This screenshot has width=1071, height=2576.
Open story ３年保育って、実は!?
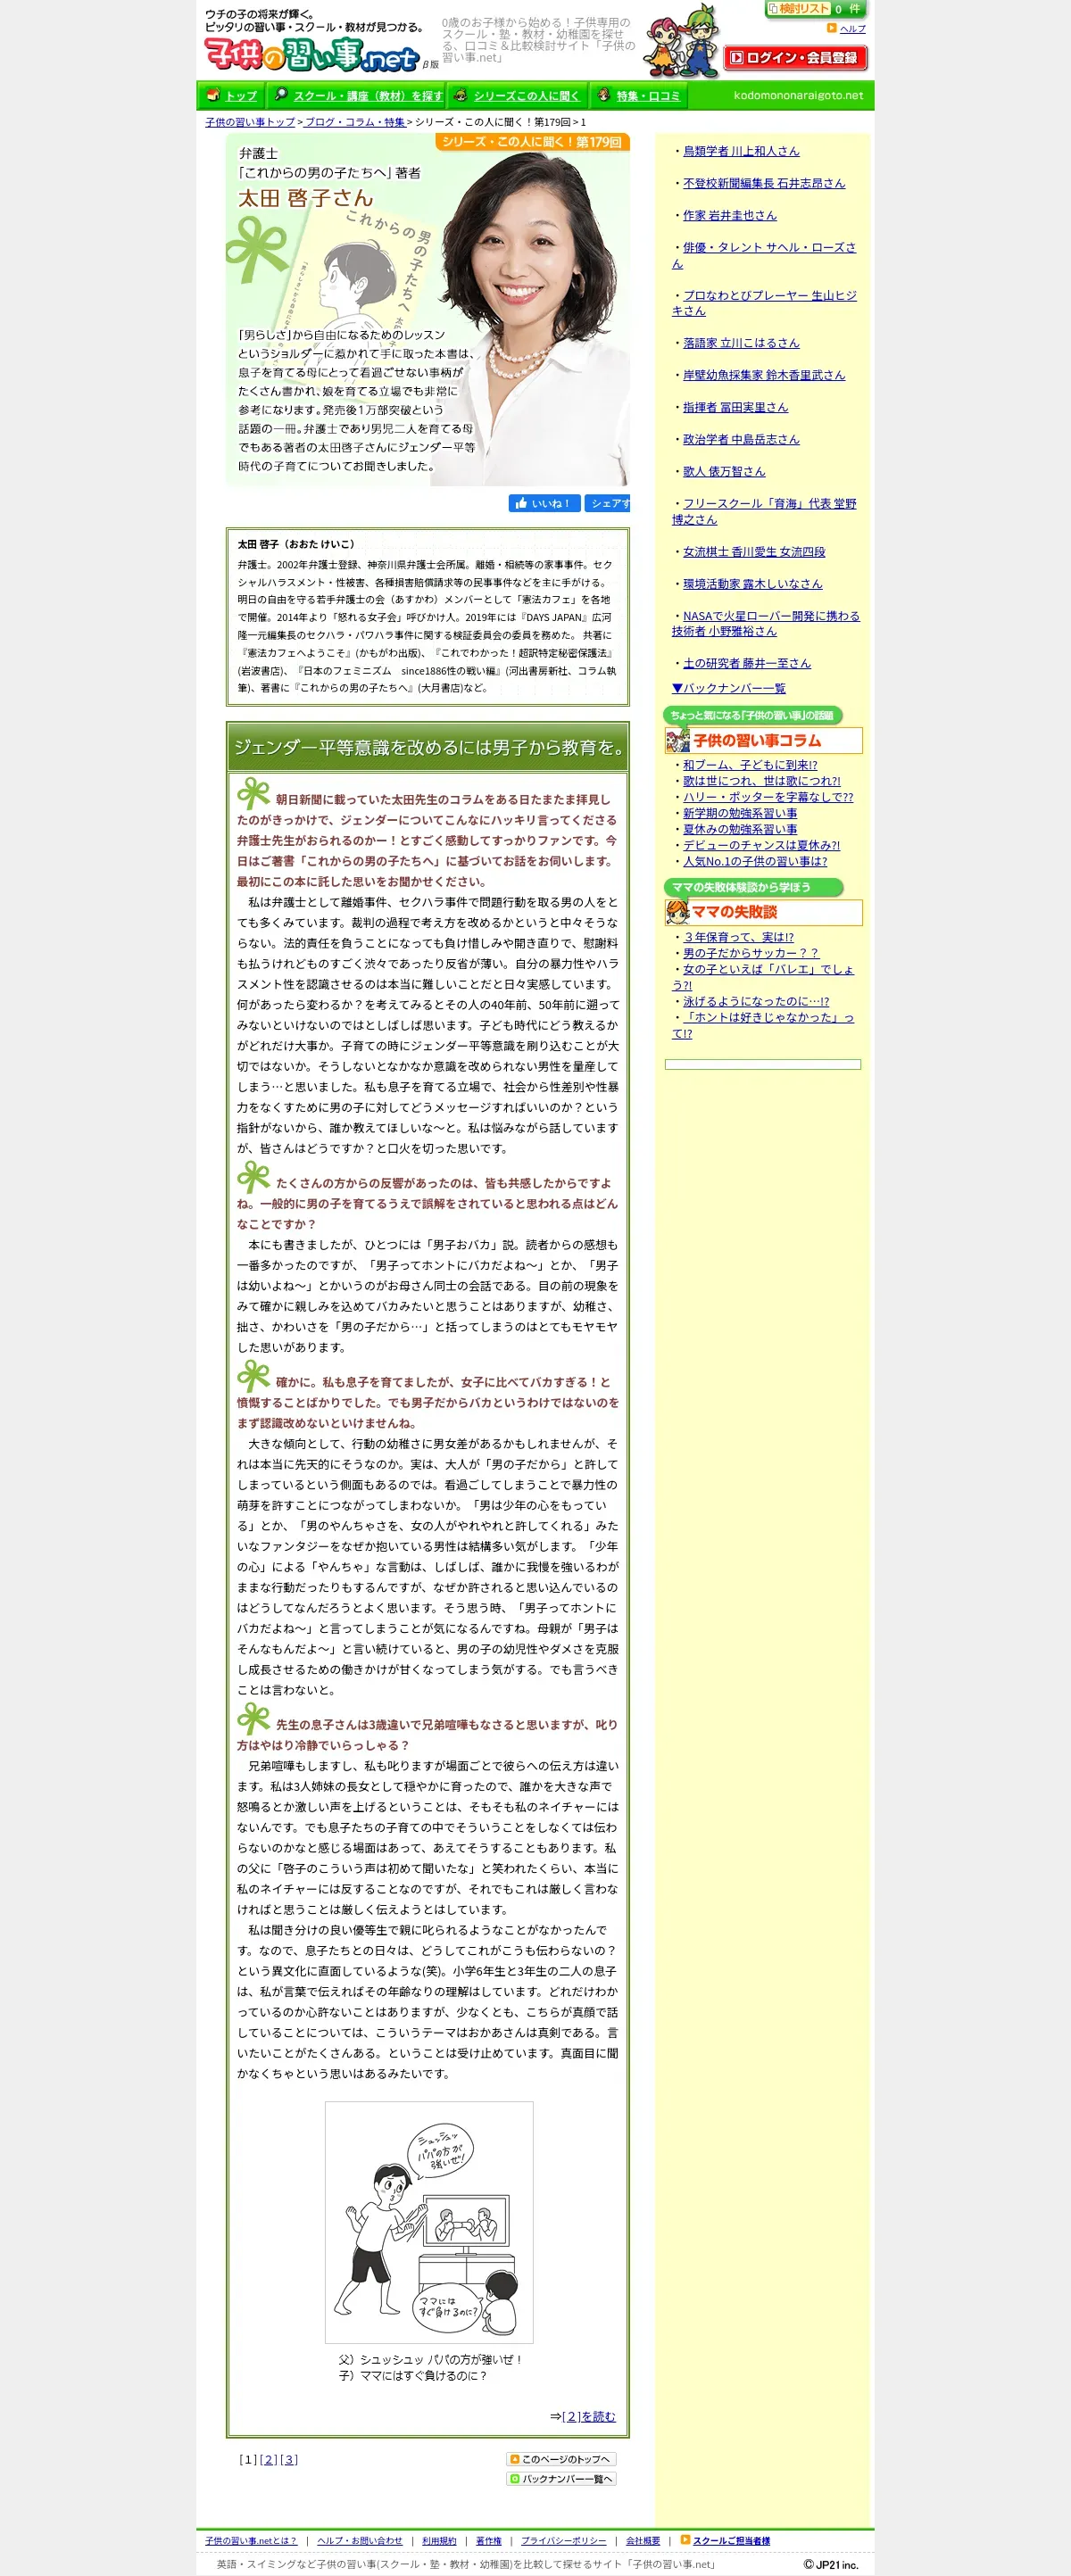(738, 937)
